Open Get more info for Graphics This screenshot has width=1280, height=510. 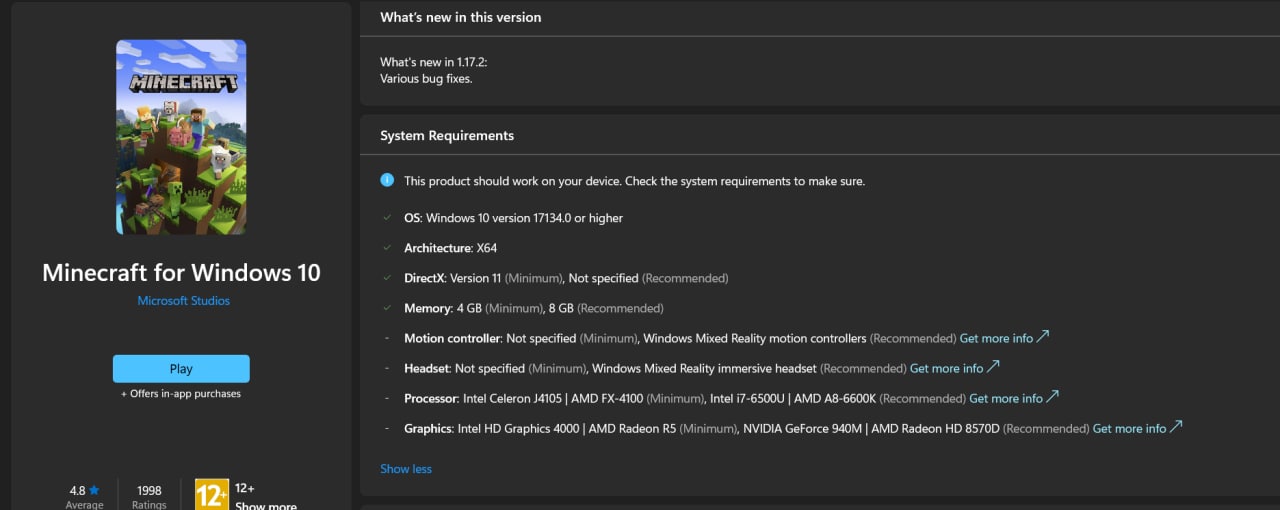[1129, 428]
